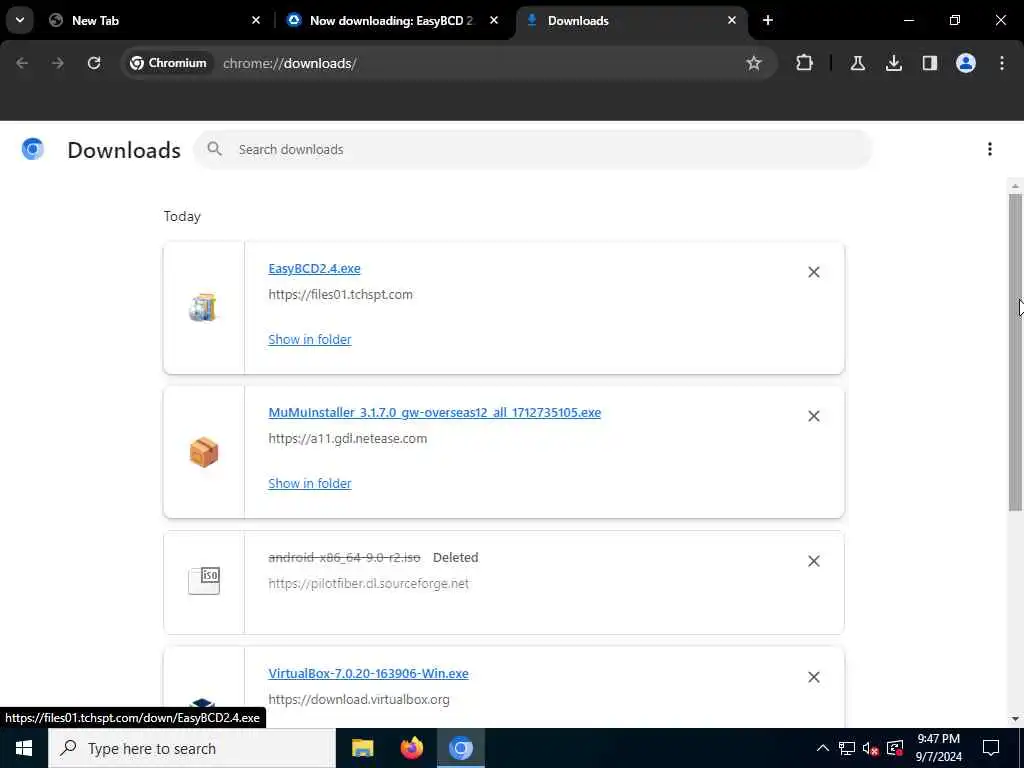1024x768 pixels.
Task: Close the New Tab tab
Action: [x=256, y=20]
